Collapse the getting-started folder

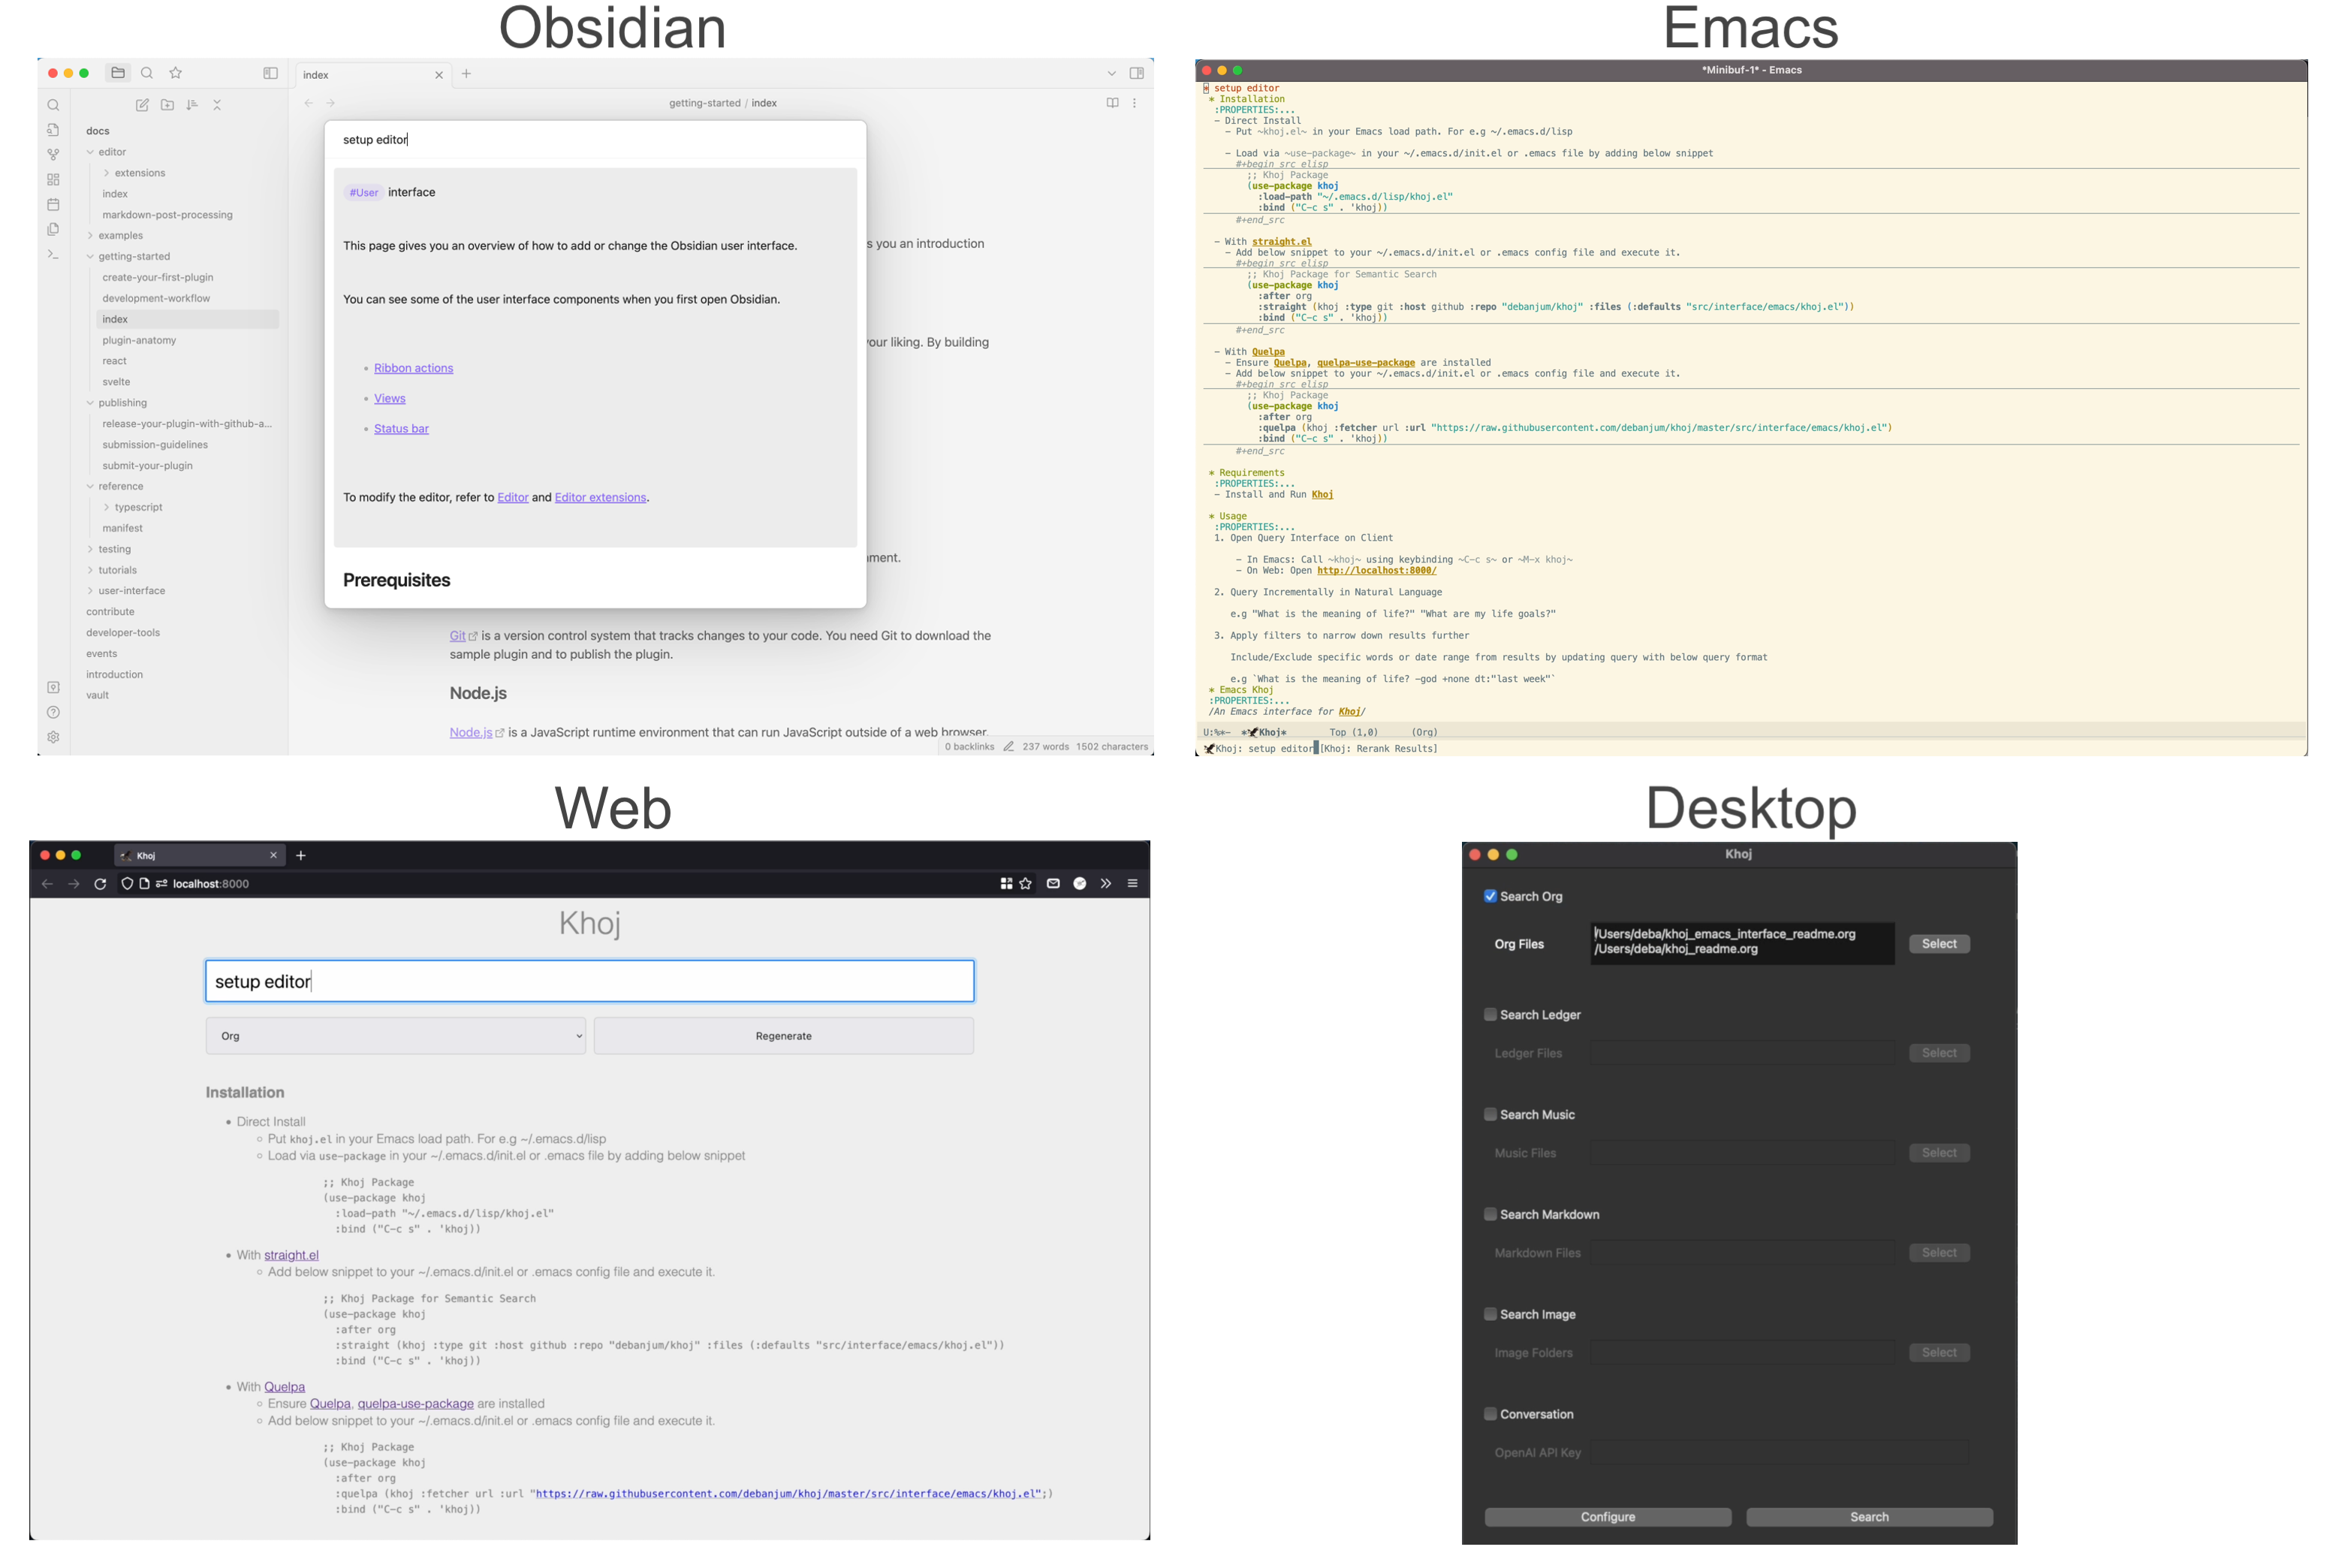pos(133,257)
